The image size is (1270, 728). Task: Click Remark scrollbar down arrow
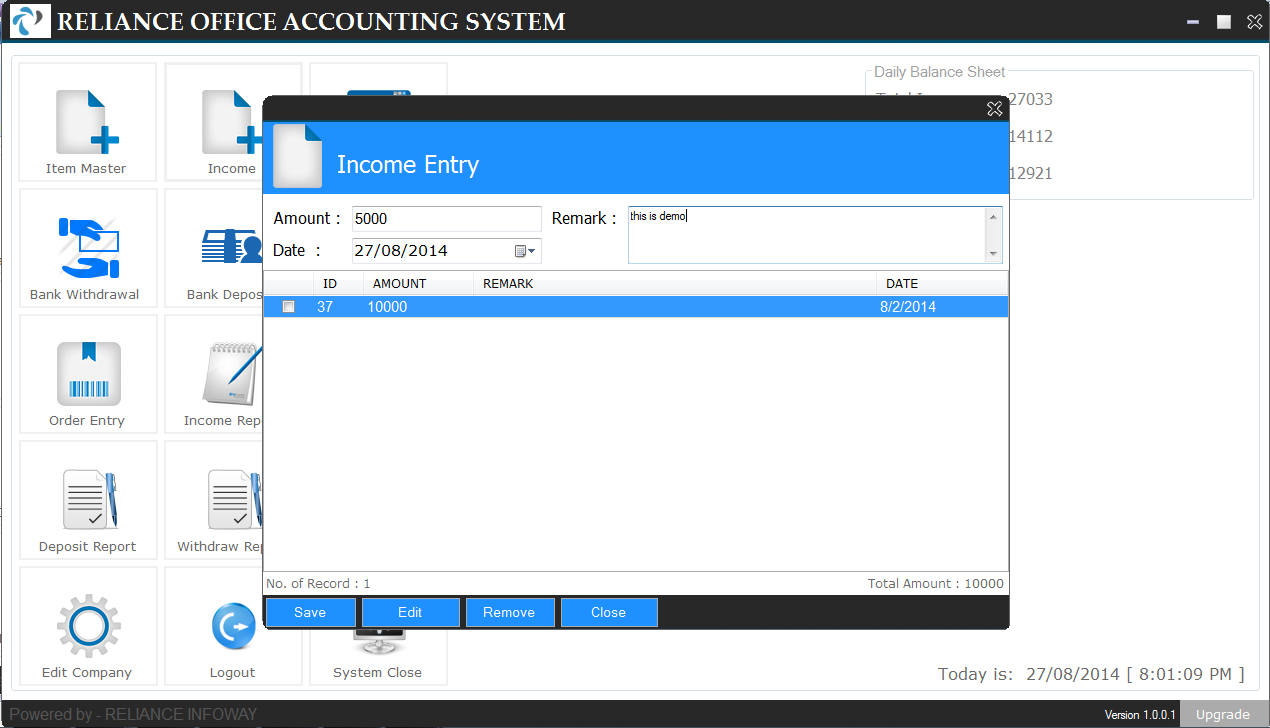coord(993,254)
